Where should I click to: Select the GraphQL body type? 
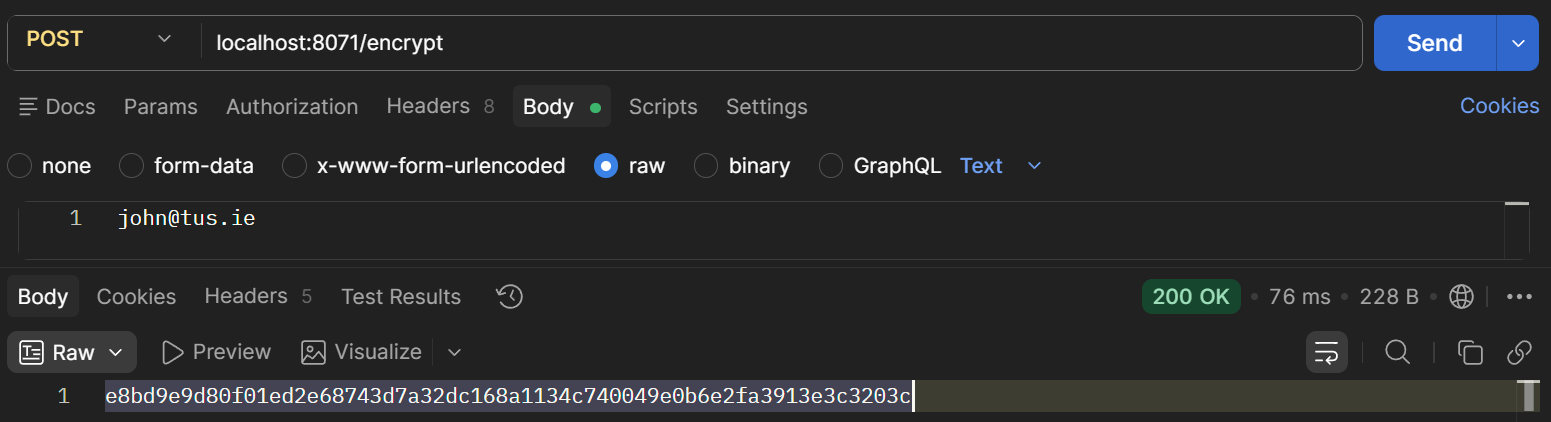point(880,166)
